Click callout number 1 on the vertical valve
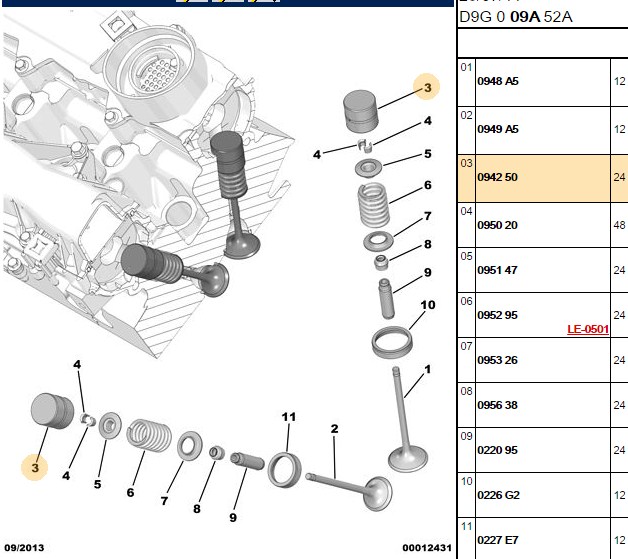 click(x=427, y=369)
